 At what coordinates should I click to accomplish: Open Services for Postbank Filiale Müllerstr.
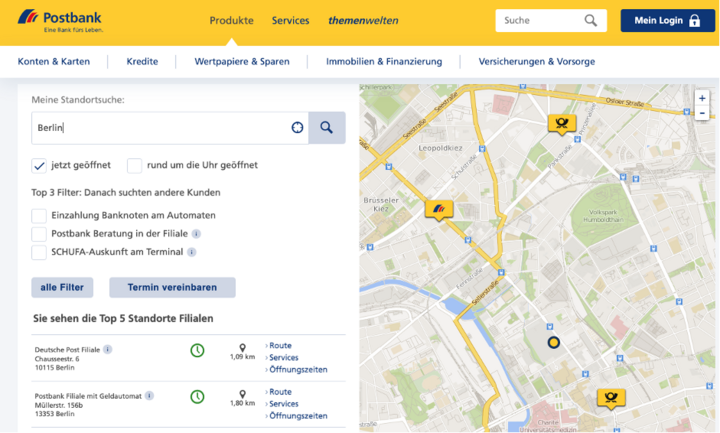point(283,404)
